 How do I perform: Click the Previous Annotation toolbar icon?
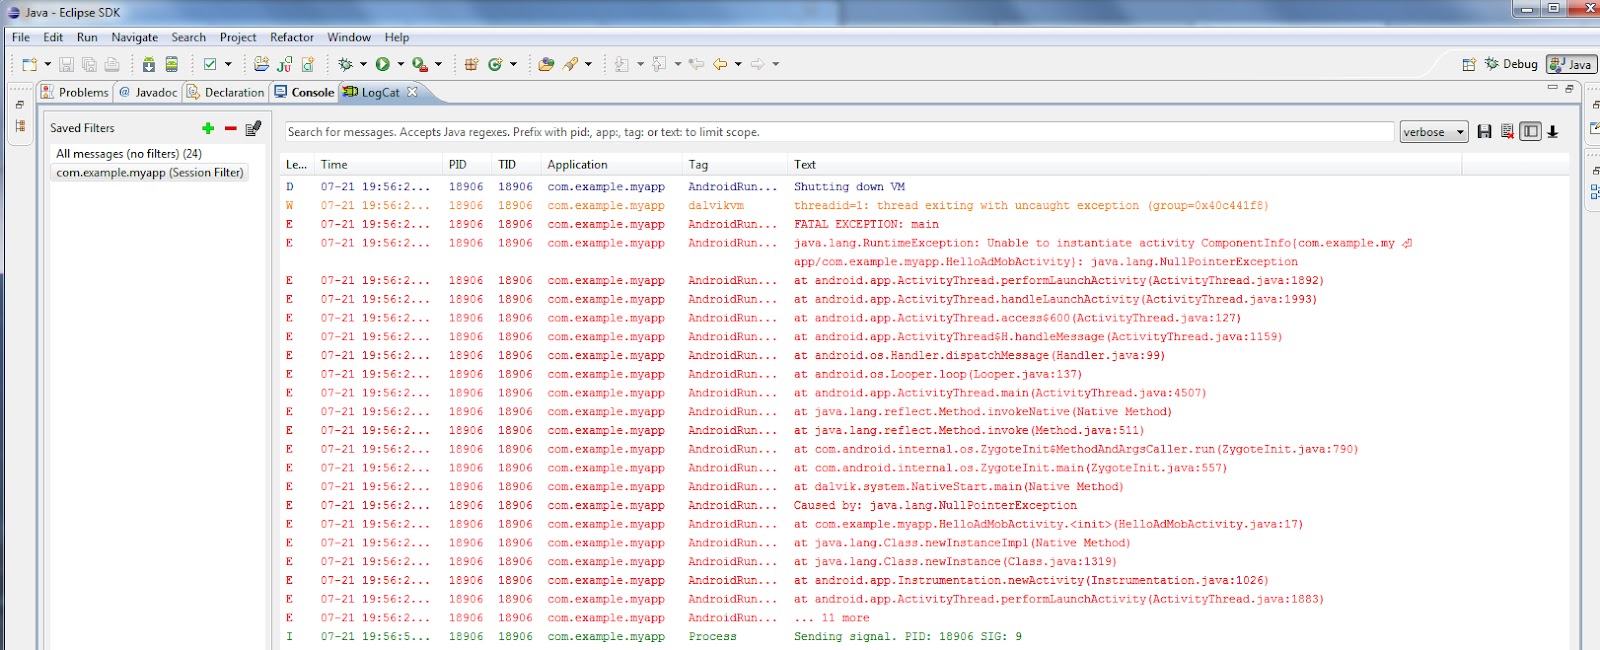(659, 64)
